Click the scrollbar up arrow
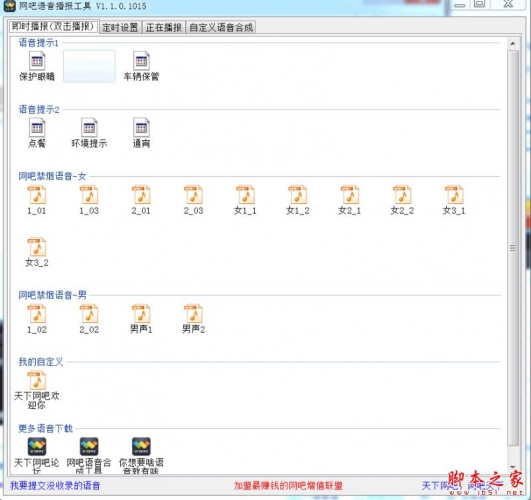The image size is (531, 500). 513,43
